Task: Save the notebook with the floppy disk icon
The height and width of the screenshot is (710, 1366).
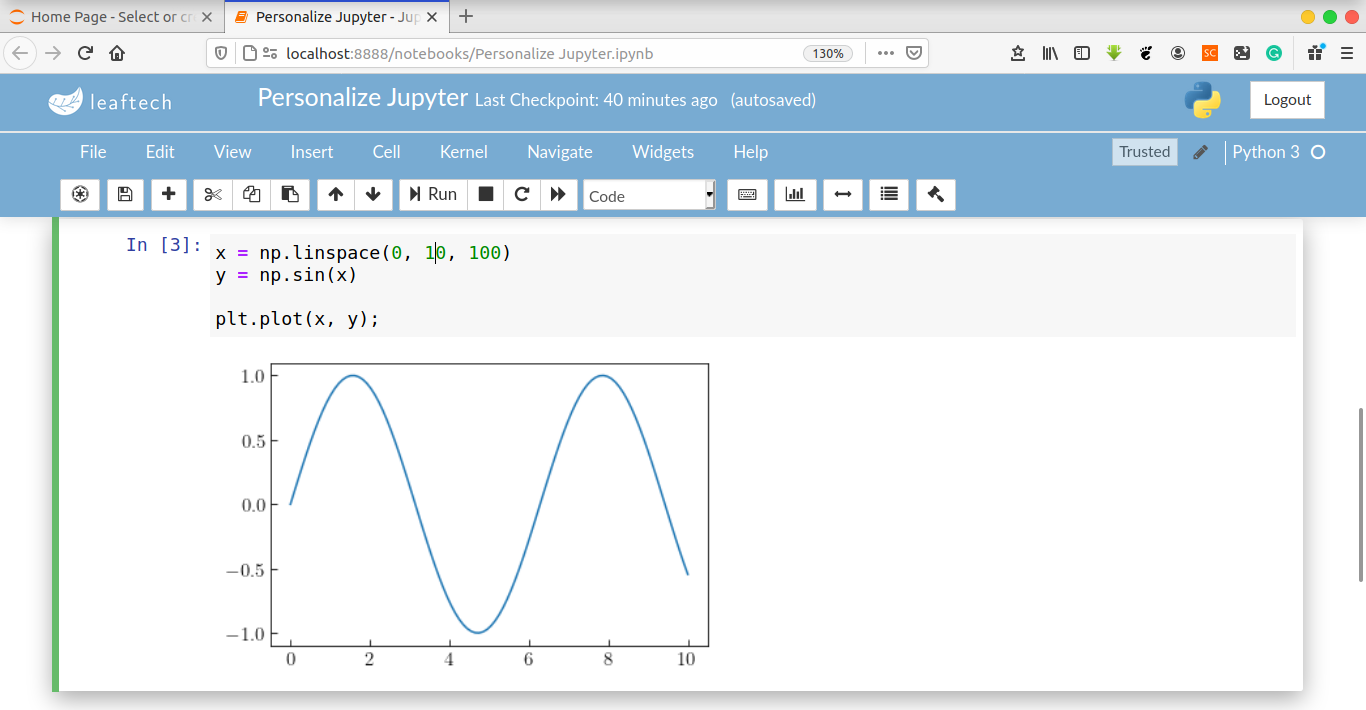Action: pos(125,195)
